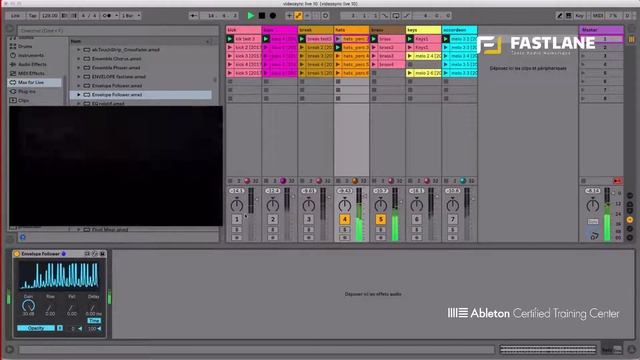The image size is (640, 360).
Task: Toggle the Draw Mode pencil icon
Action: pos(560,16)
